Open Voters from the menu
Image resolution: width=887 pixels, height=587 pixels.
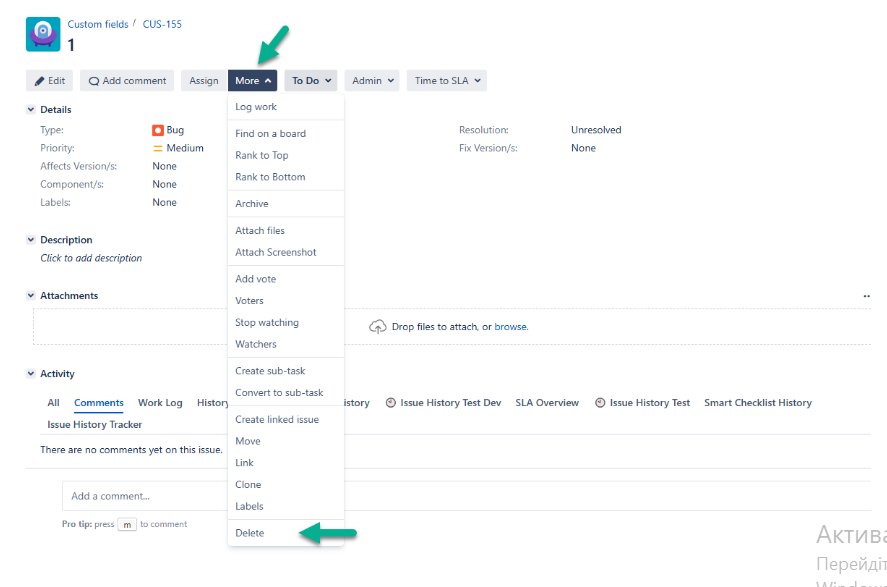(x=286, y=300)
